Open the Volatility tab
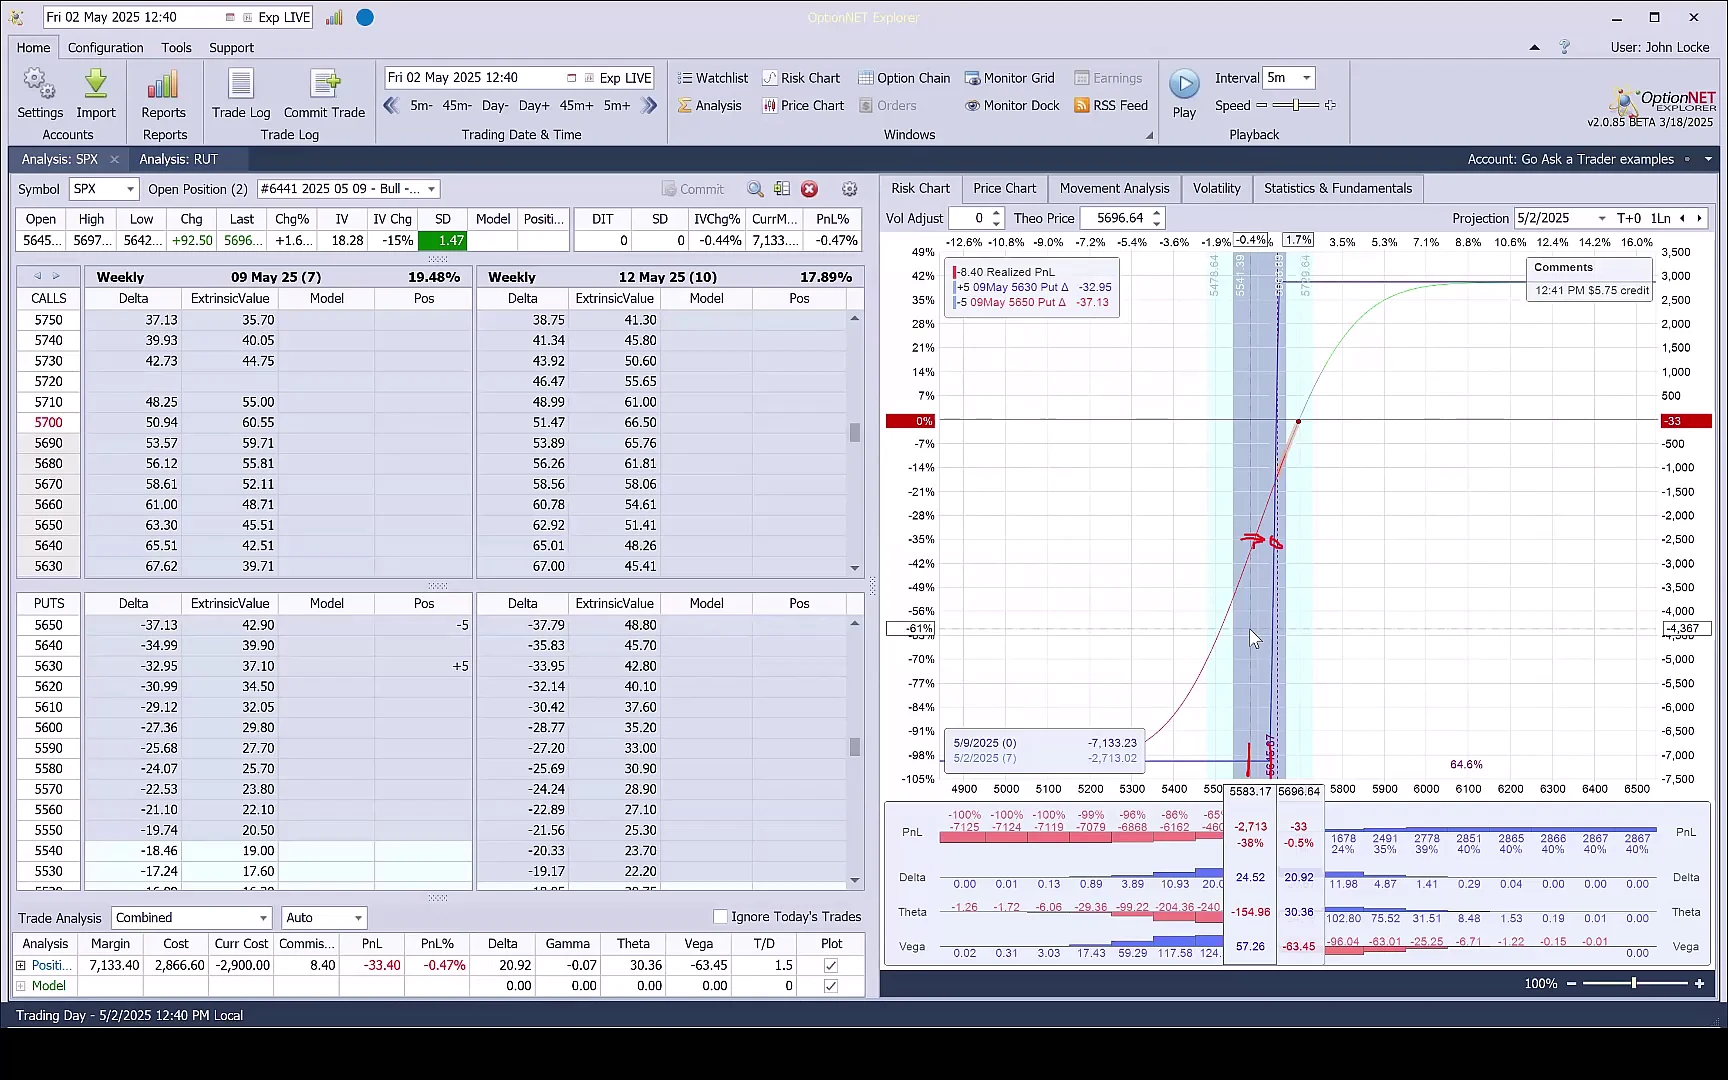Viewport: 1728px width, 1080px height. [1216, 188]
